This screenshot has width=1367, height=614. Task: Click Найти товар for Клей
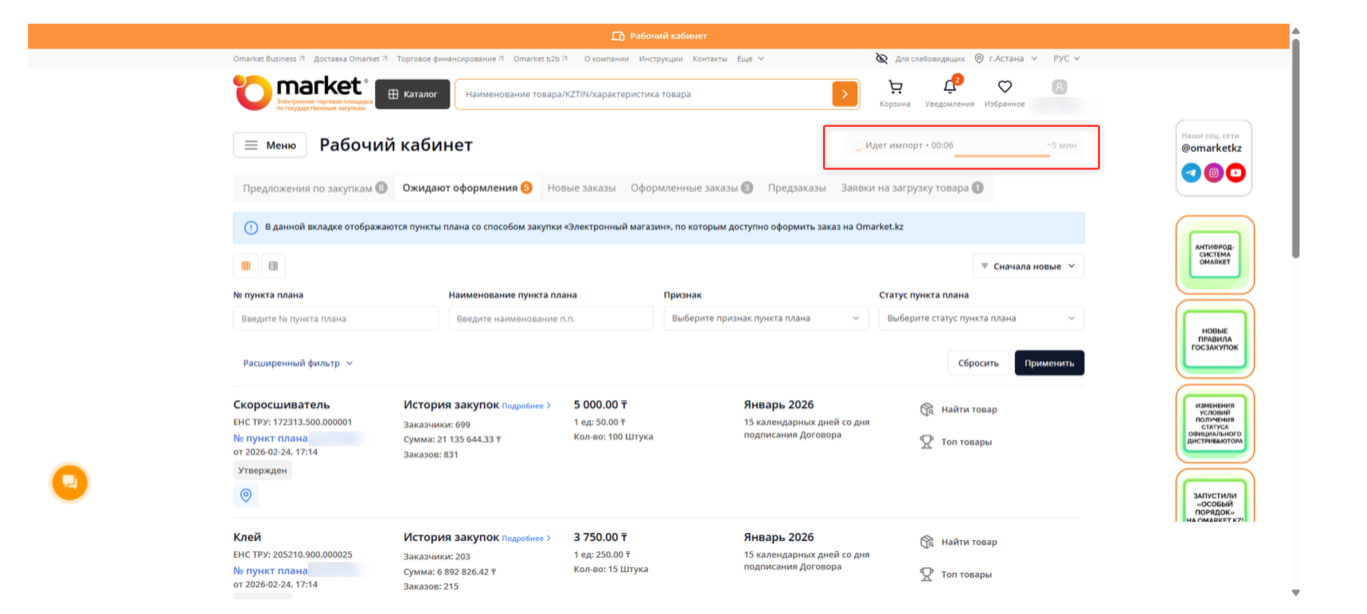tap(958, 542)
